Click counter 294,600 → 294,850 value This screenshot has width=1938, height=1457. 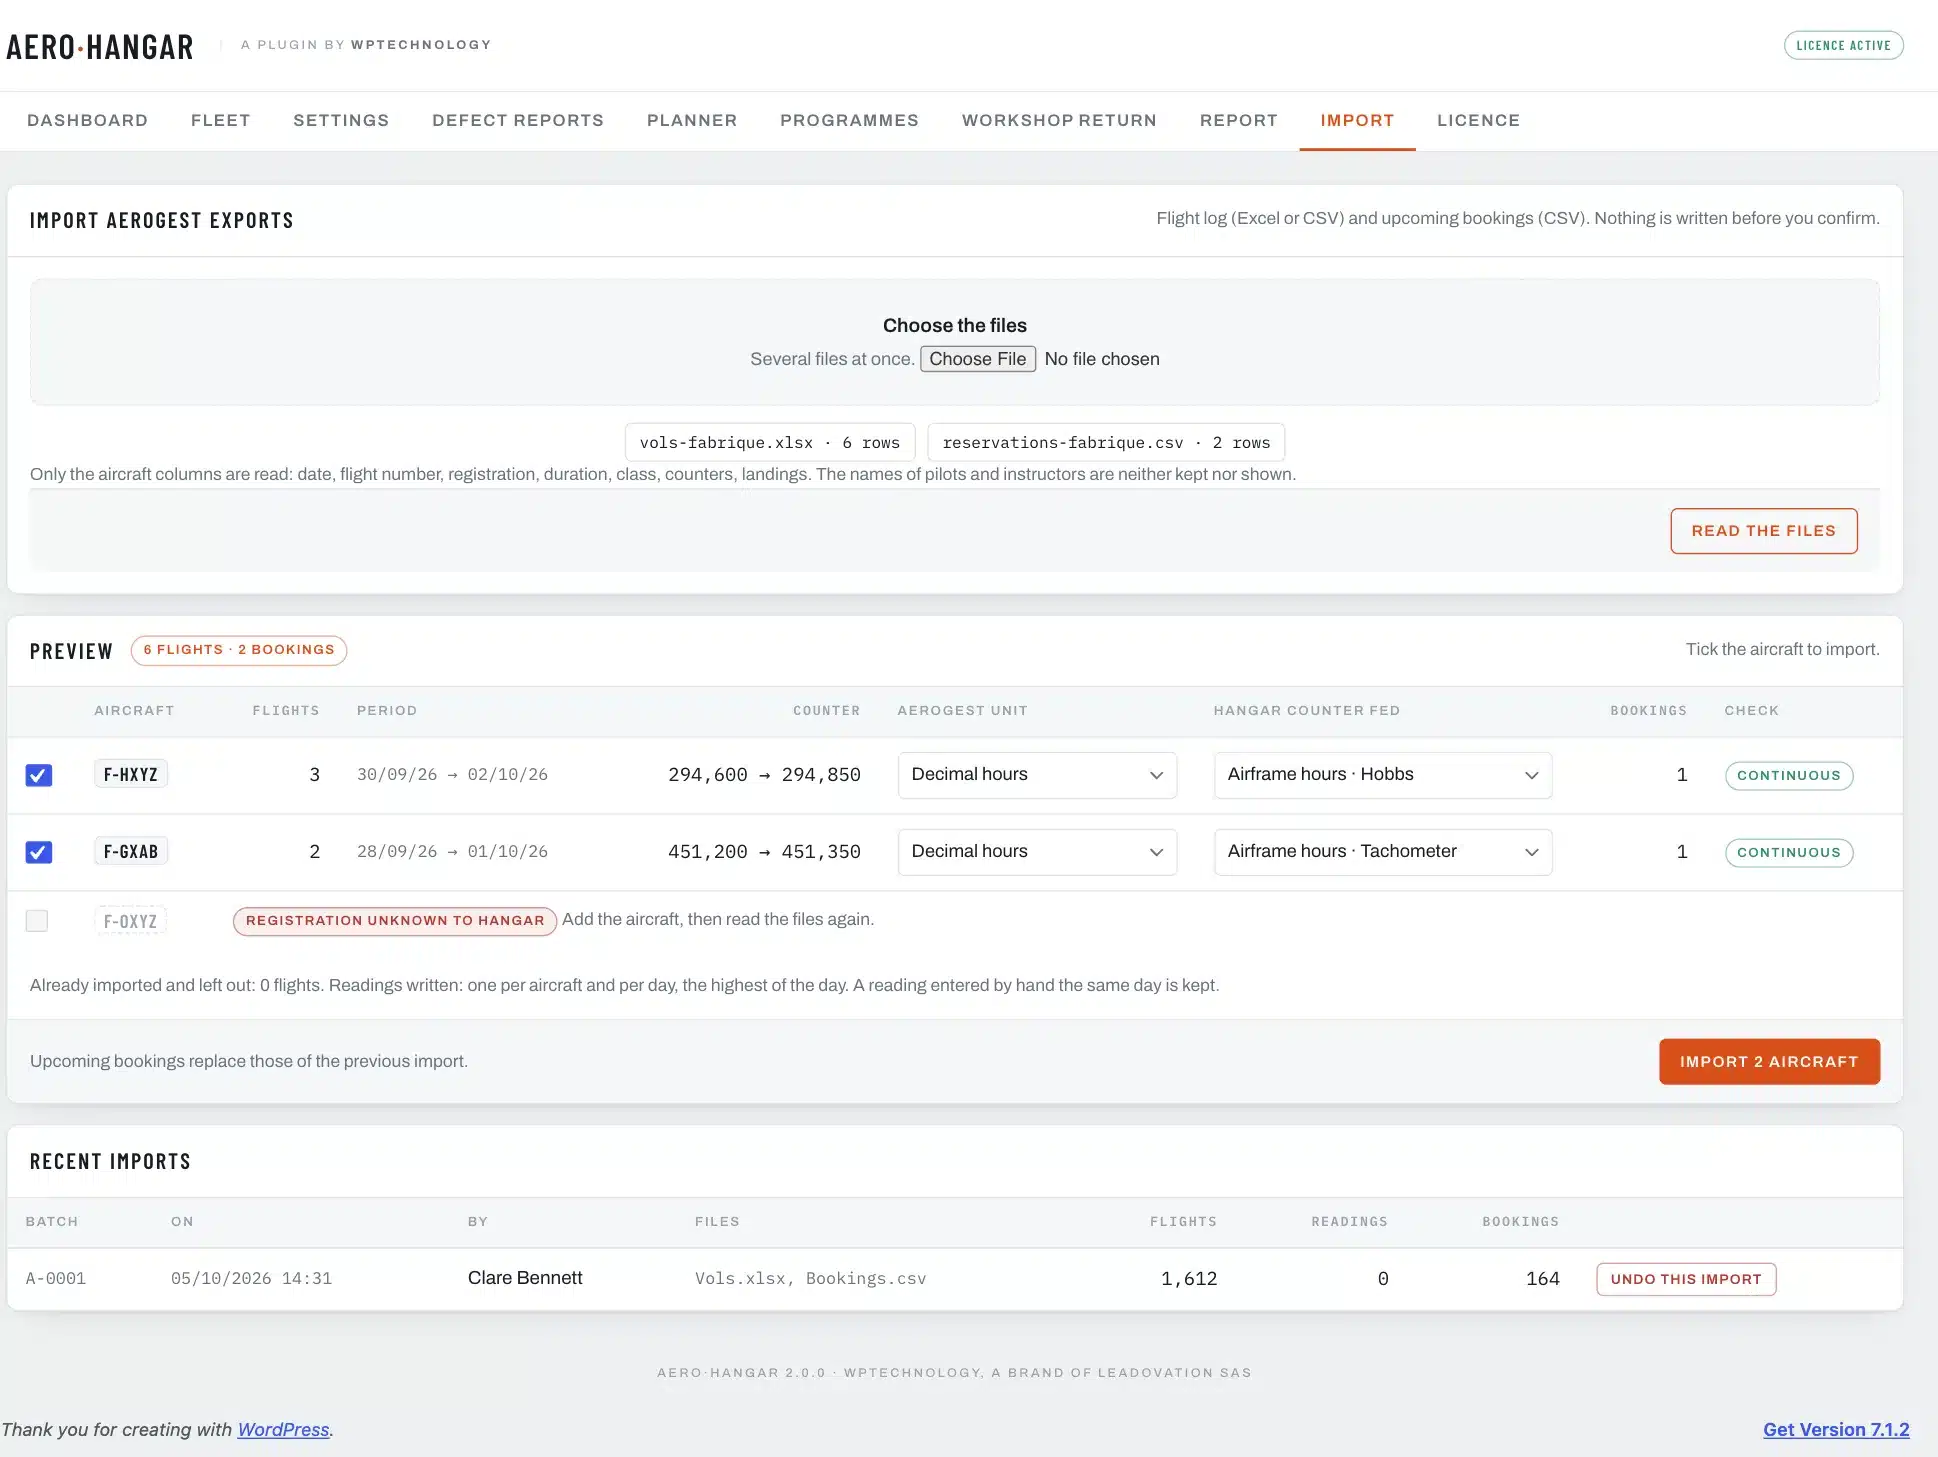tap(764, 775)
